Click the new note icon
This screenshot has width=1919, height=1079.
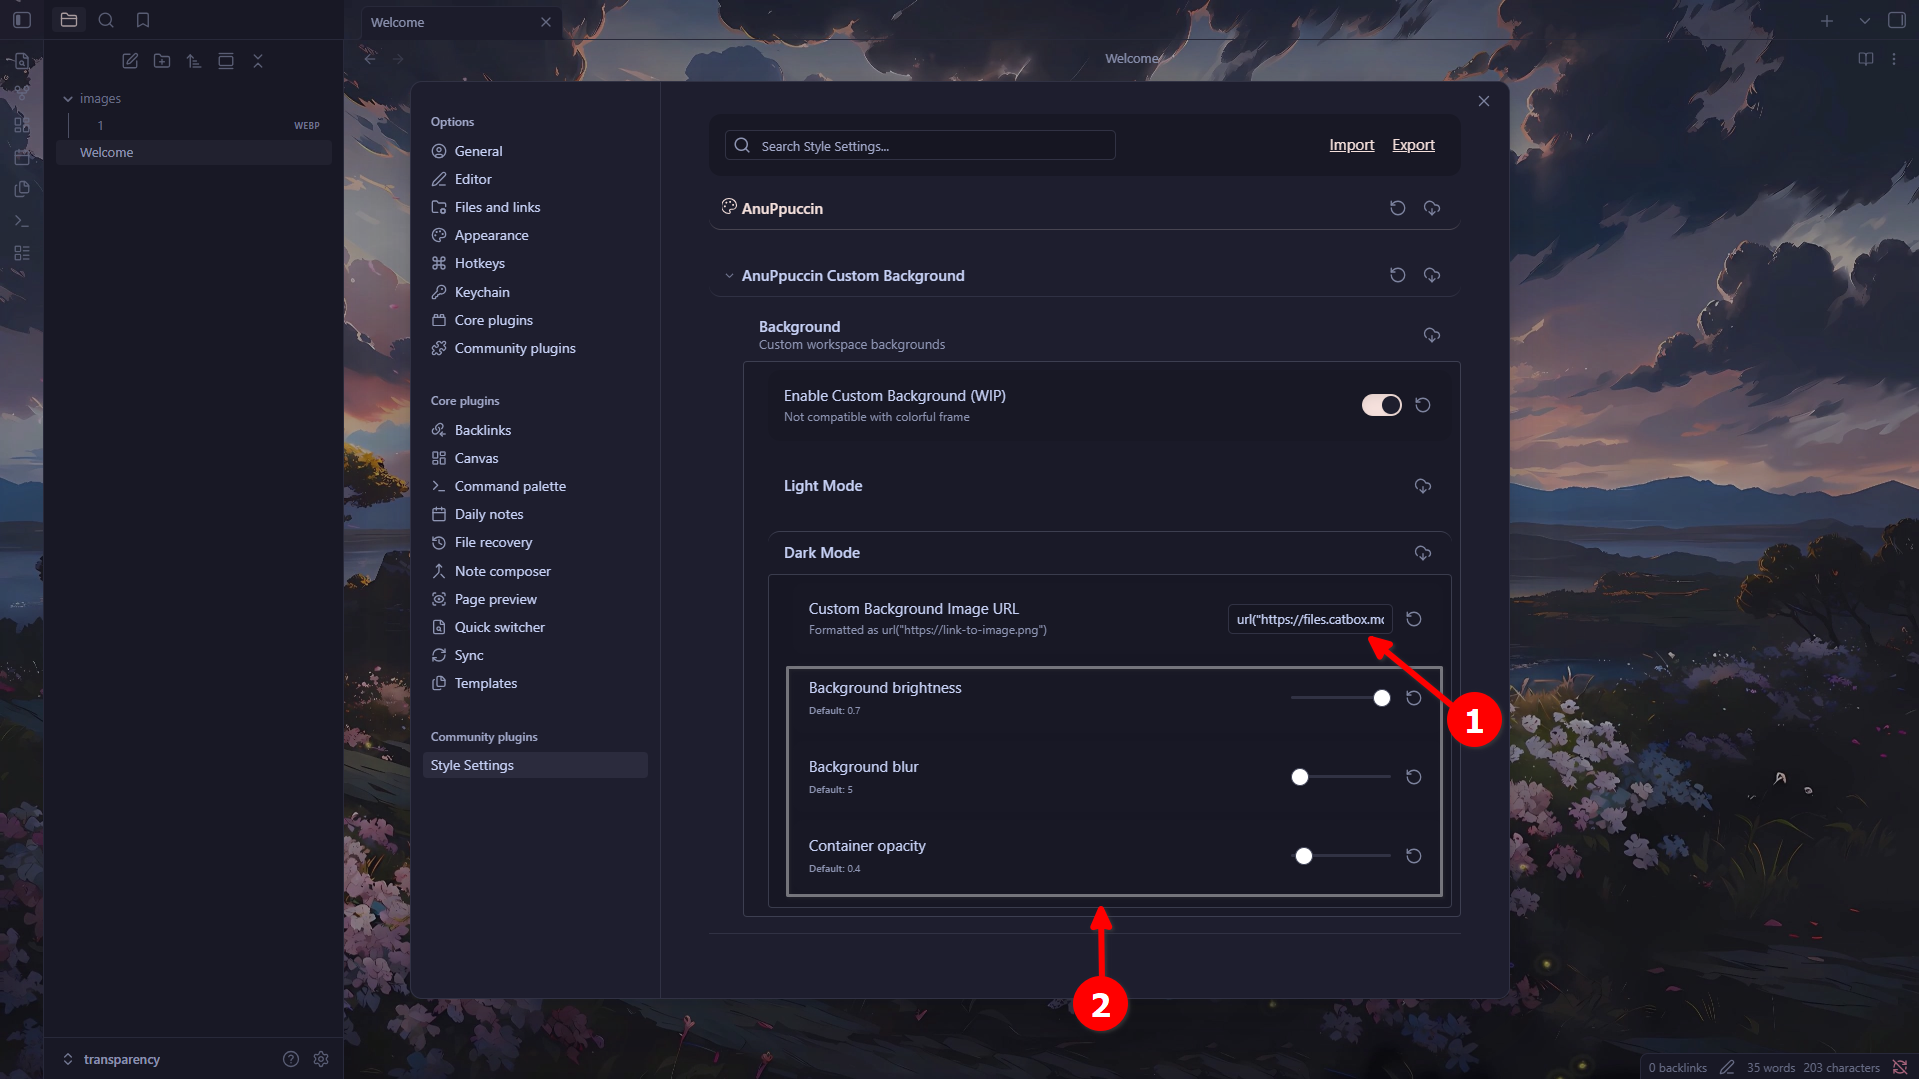pos(130,61)
